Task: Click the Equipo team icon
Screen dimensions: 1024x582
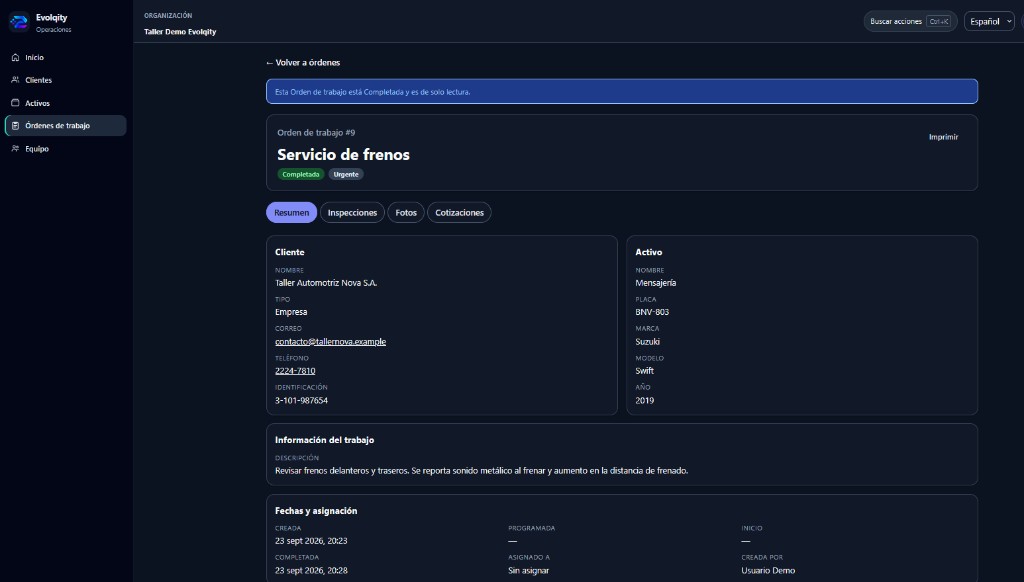Action: pyautogui.click(x=16, y=148)
